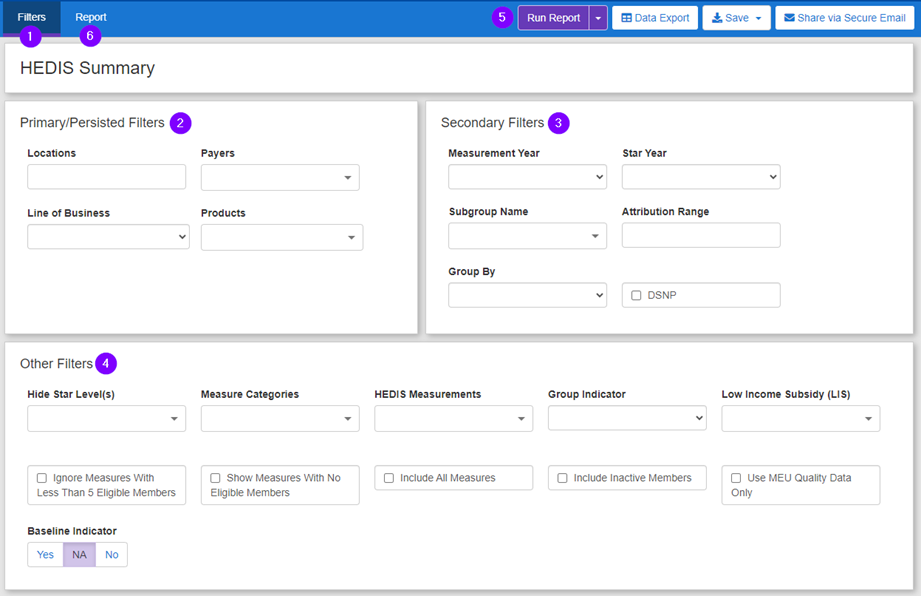The width and height of the screenshot is (921, 596).
Task: Open the Run Report split dropdown arrow
Action: (597, 17)
